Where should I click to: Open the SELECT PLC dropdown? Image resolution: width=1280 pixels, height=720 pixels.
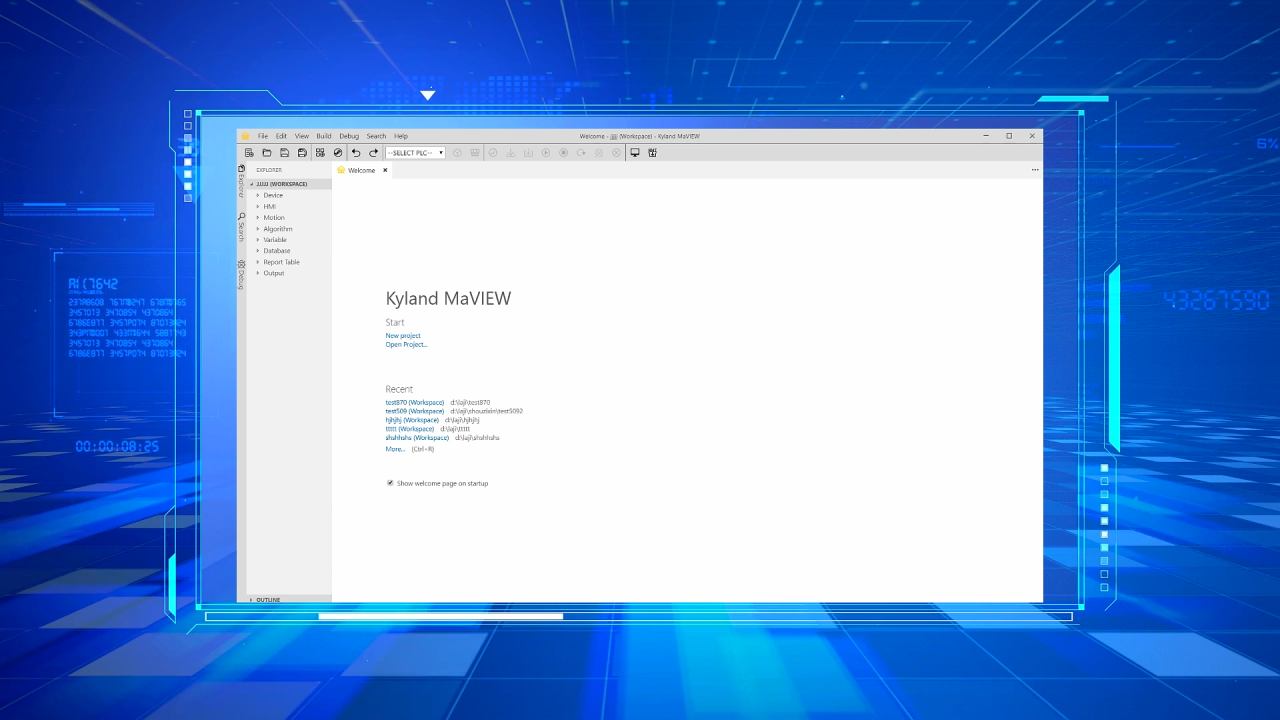pyautogui.click(x=415, y=153)
